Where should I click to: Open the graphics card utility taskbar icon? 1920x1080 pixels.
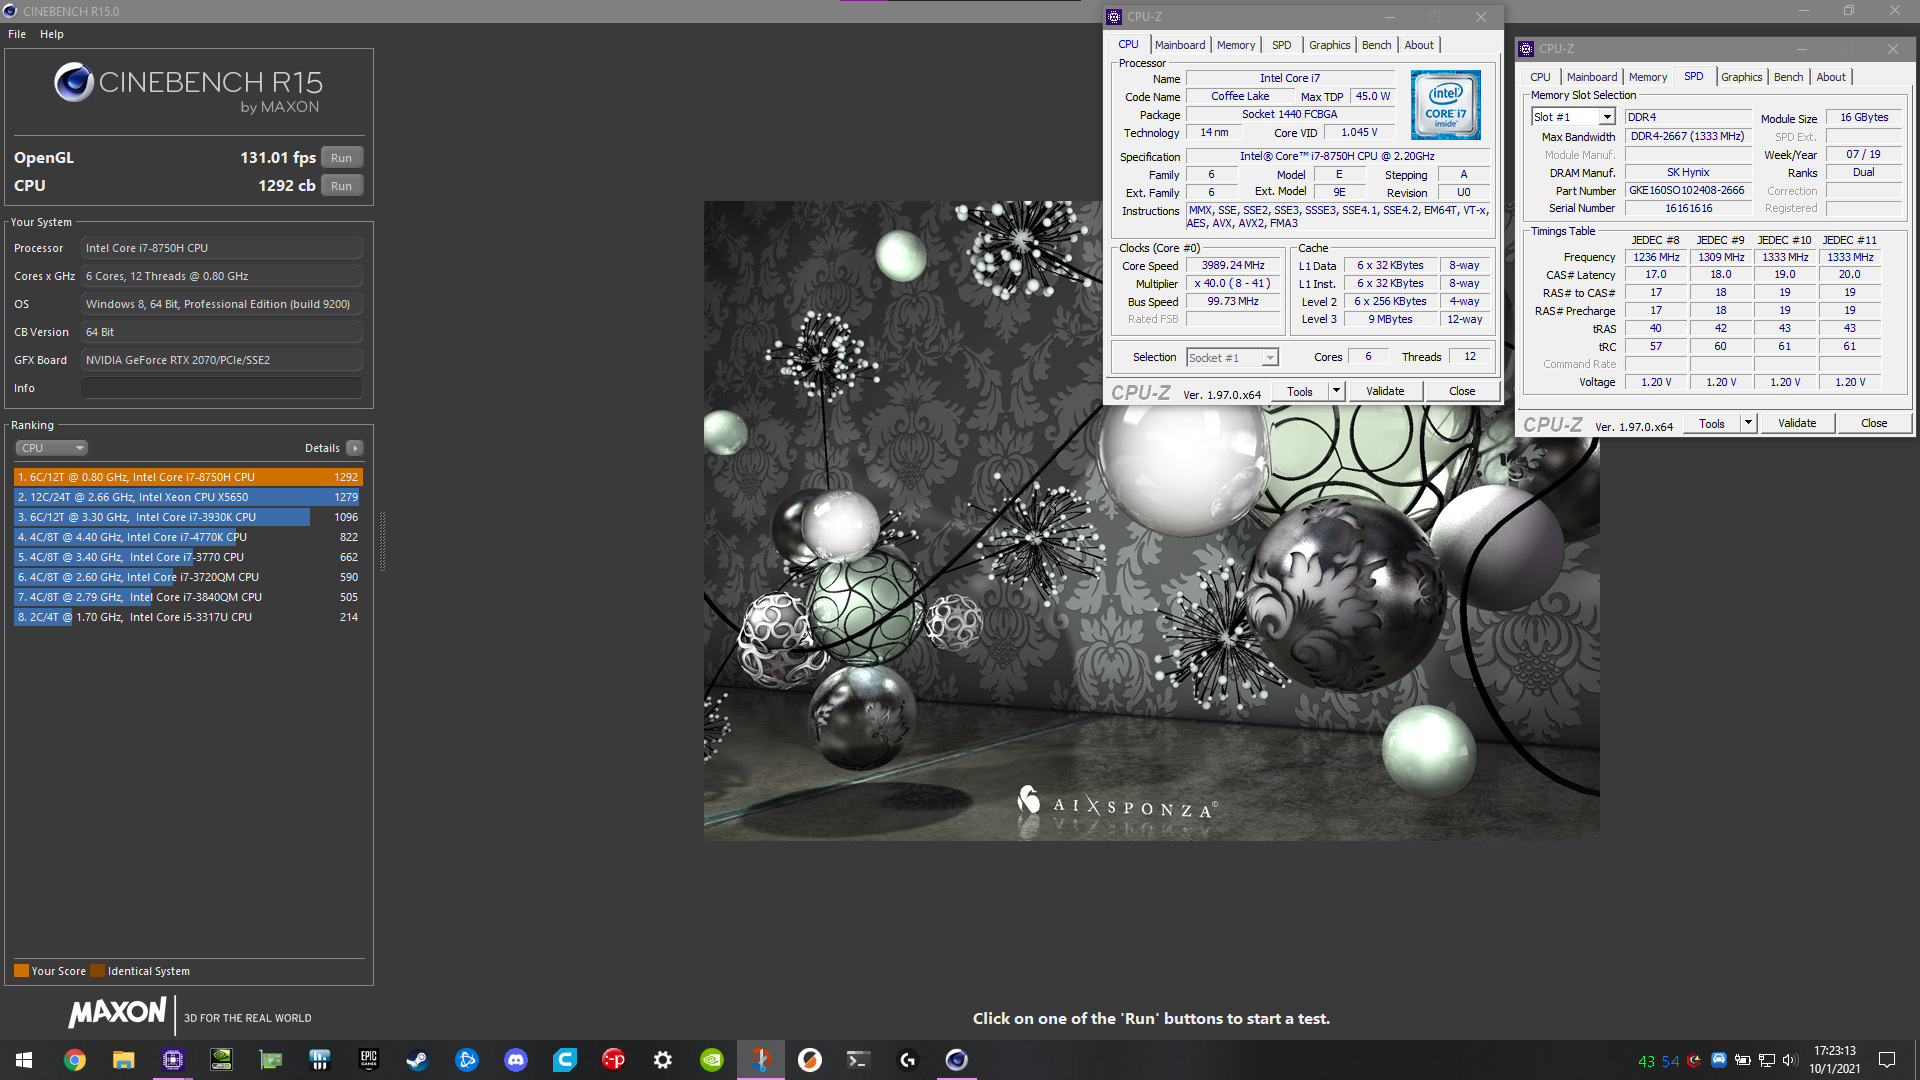(271, 1060)
